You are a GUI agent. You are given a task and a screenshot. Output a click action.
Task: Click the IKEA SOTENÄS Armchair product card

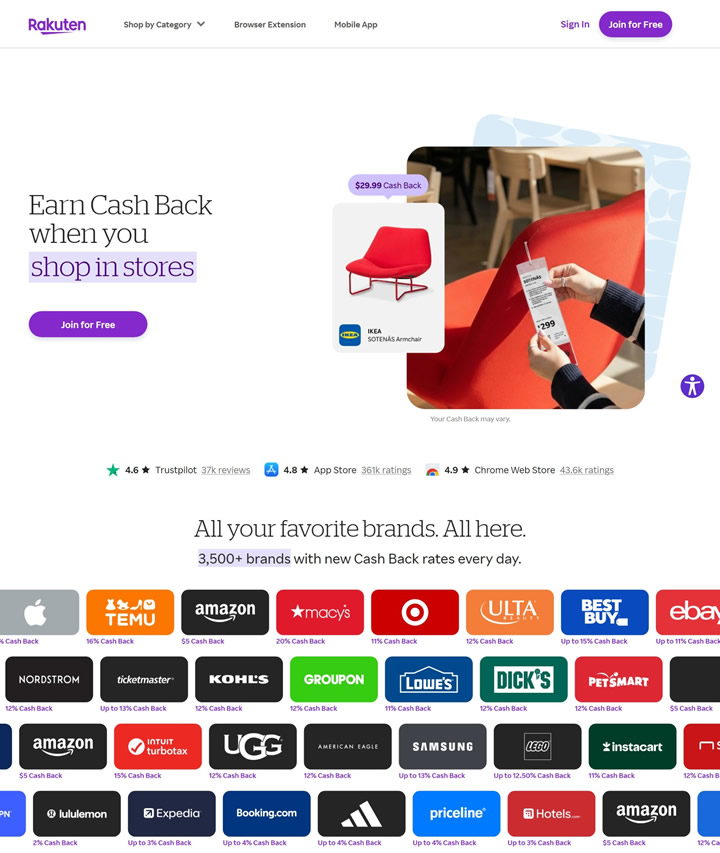click(x=388, y=277)
